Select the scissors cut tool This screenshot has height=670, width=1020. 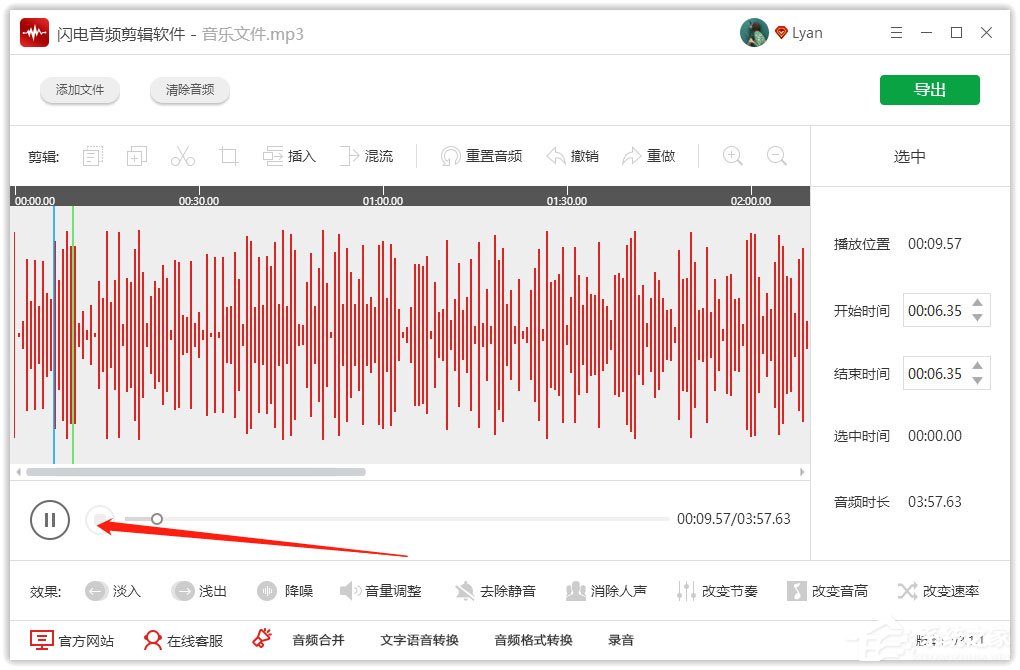tap(182, 155)
